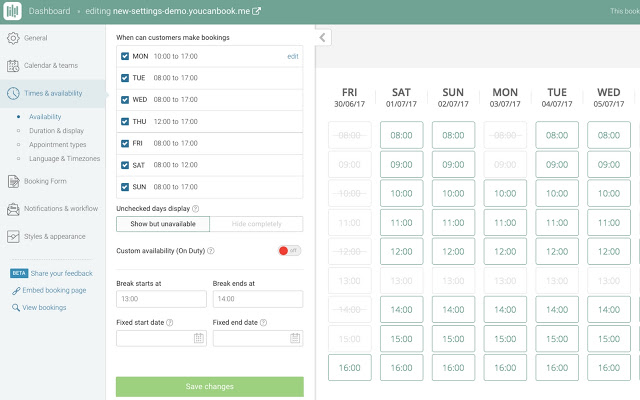Screen dimensions: 640x400
Task: Click the General settings gear icon
Action: click(13, 38)
